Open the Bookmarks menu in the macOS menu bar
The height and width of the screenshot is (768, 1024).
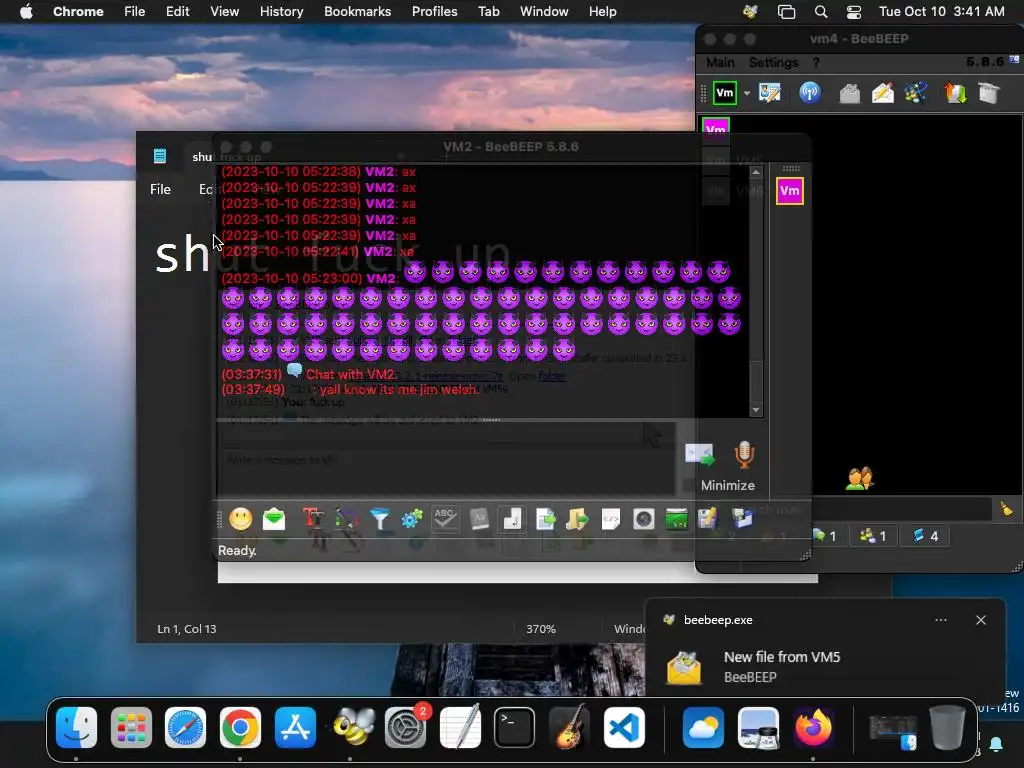[x=357, y=11]
